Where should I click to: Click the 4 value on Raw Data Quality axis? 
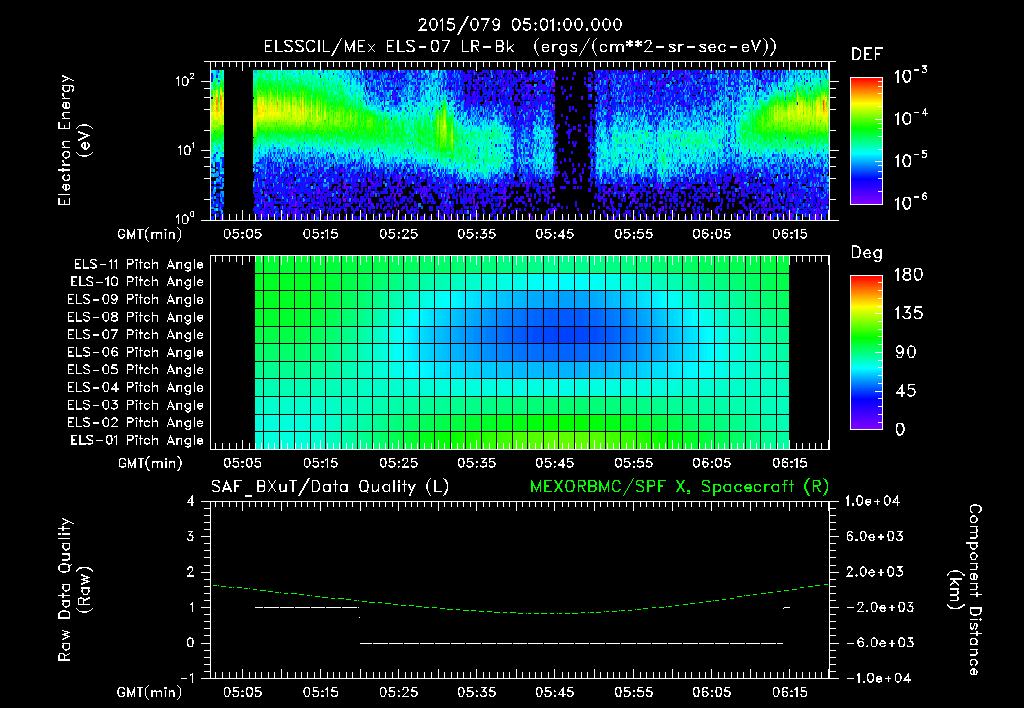[191, 502]
